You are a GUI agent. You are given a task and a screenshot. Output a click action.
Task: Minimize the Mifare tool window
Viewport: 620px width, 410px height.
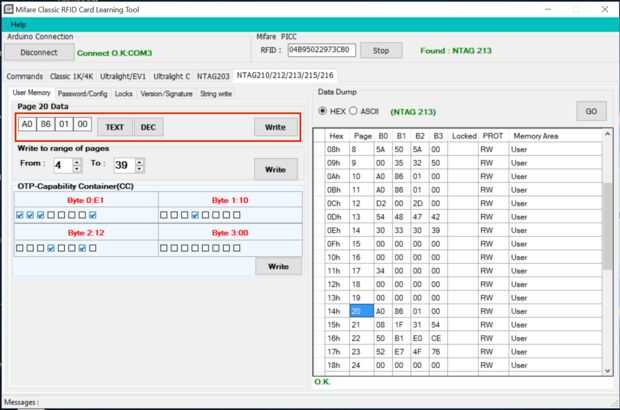pyautogui.click(x=548, y=9)
